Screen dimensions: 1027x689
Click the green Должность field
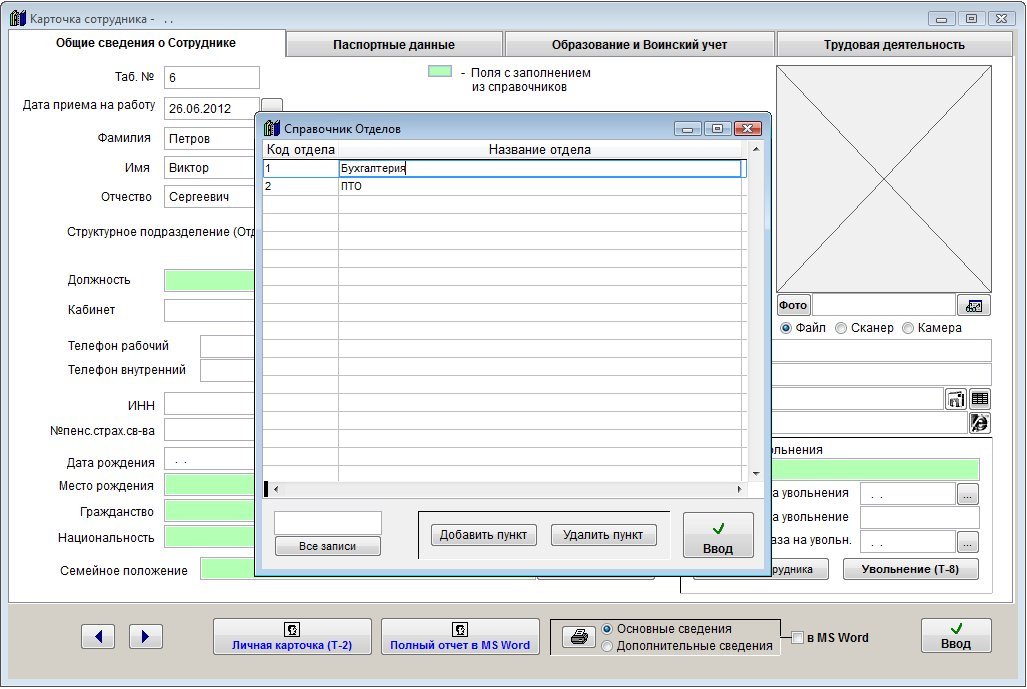210,280
